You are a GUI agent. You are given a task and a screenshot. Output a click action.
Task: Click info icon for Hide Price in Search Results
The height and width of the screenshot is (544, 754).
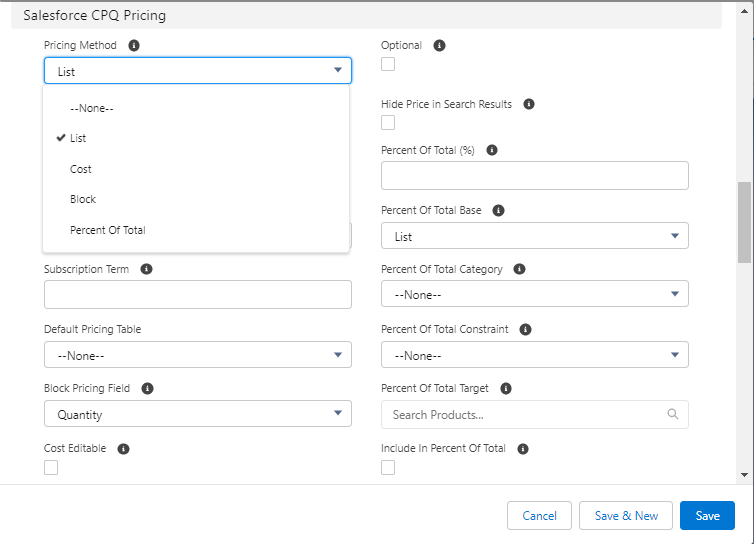pyautogui.click(x=529, y=104)
